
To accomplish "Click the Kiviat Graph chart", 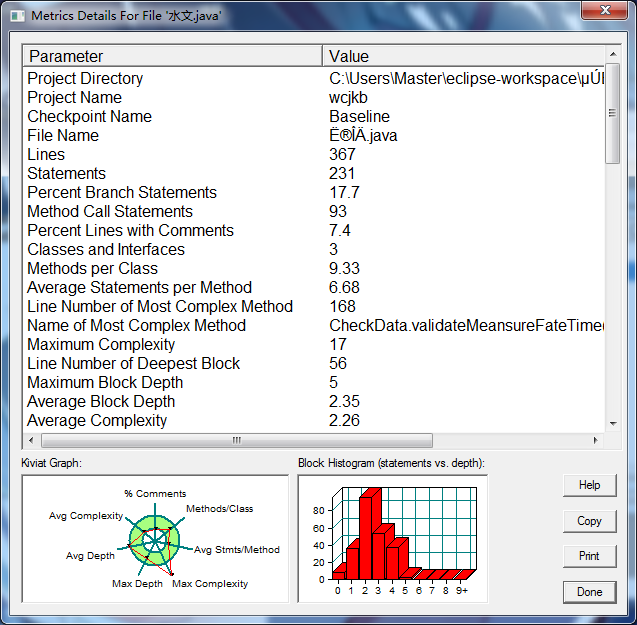I will click(x=155, y=539).
